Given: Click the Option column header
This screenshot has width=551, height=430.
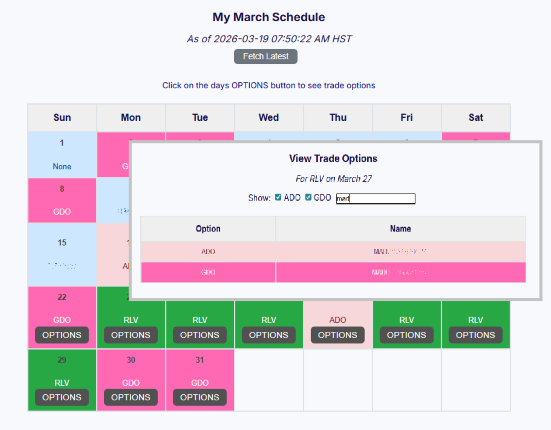Looking at the screenshot, I should tap(208, 229).
